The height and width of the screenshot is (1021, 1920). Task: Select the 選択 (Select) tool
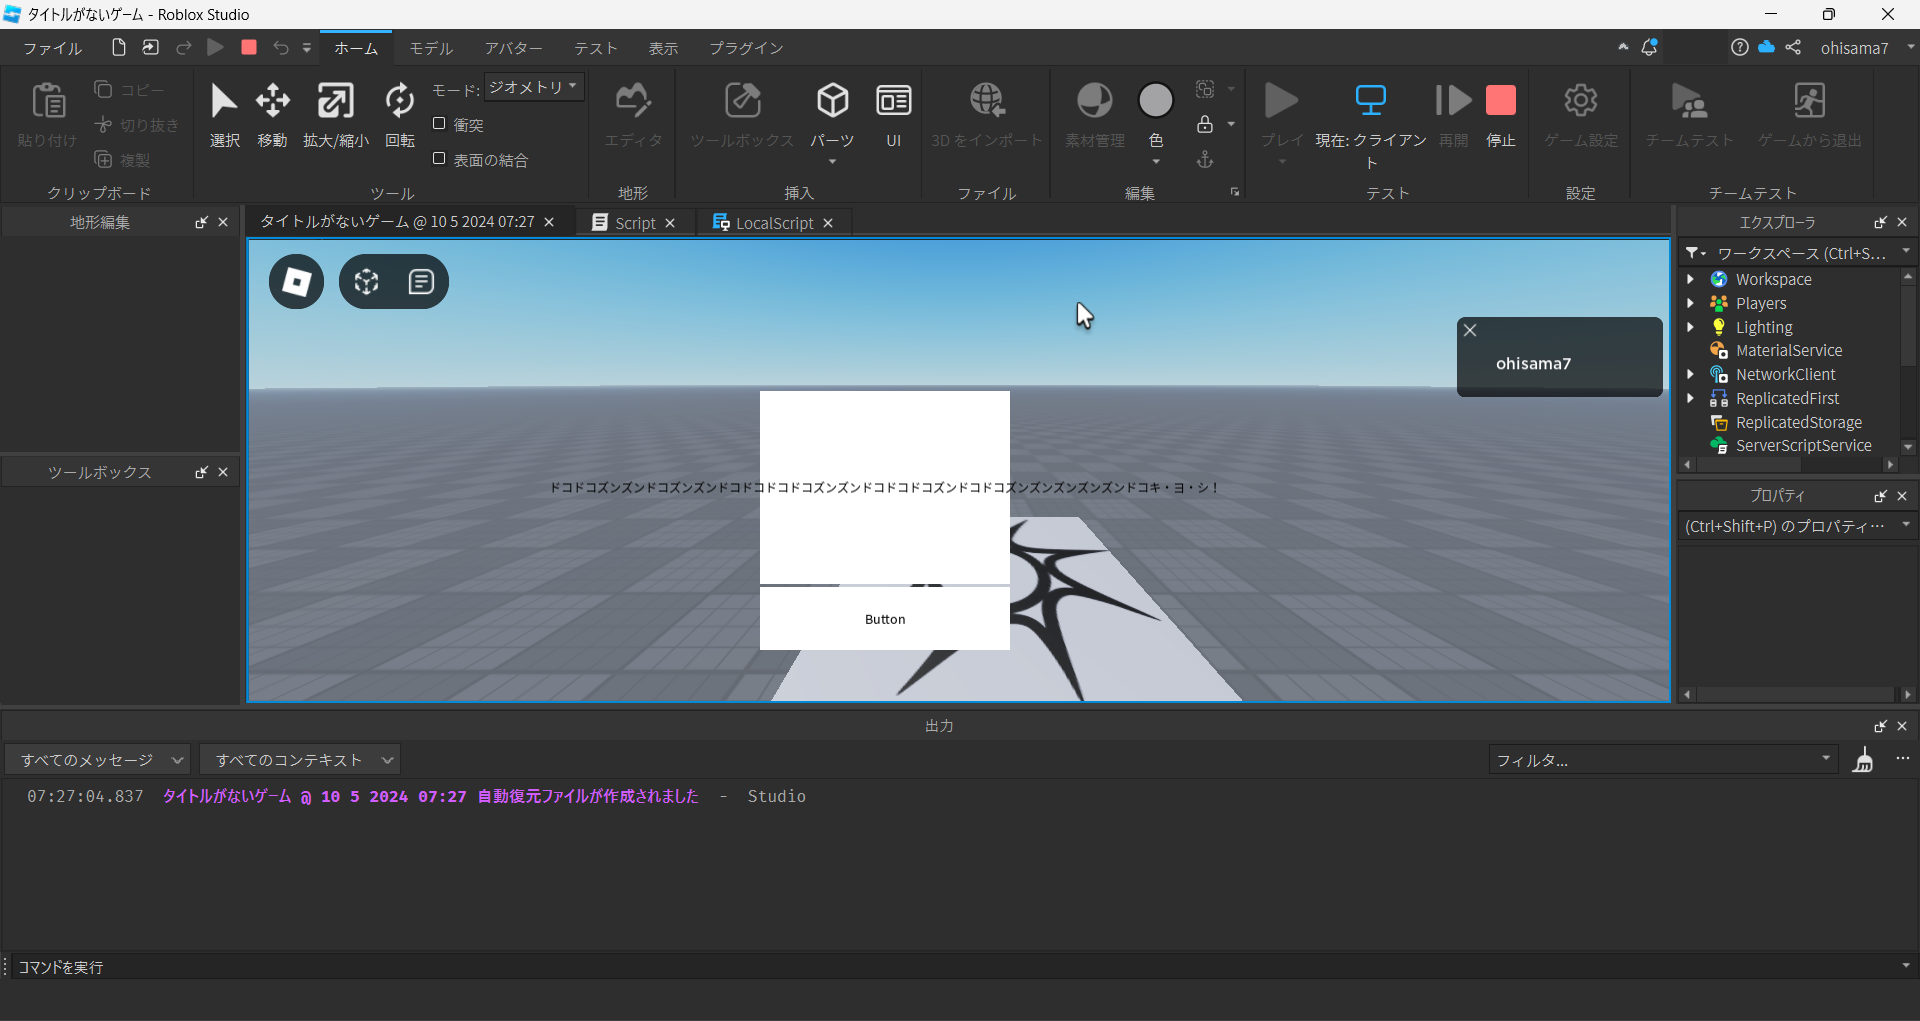224,115
